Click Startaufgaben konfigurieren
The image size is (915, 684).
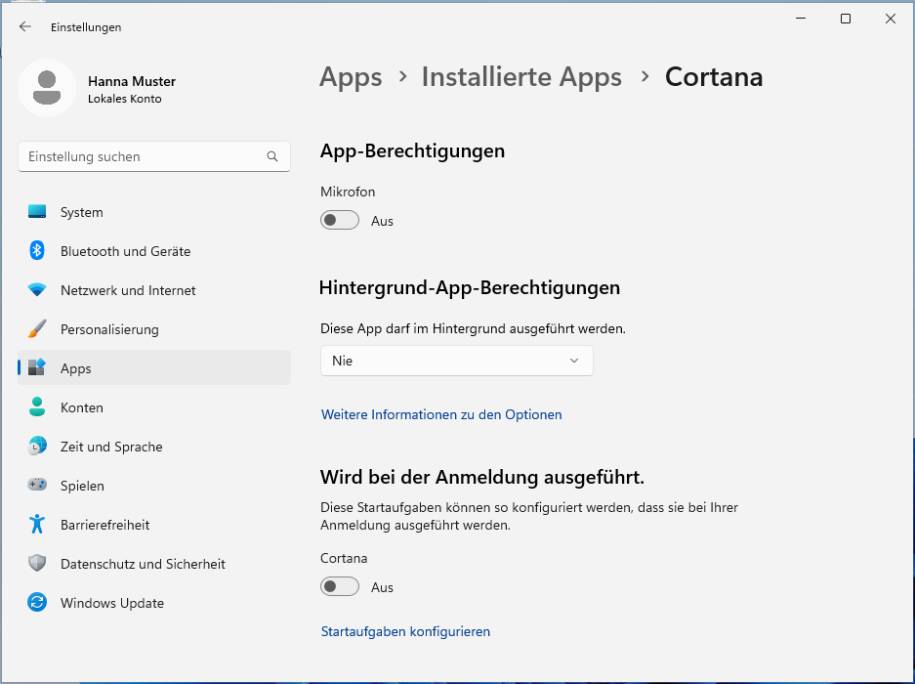point(404,631)
